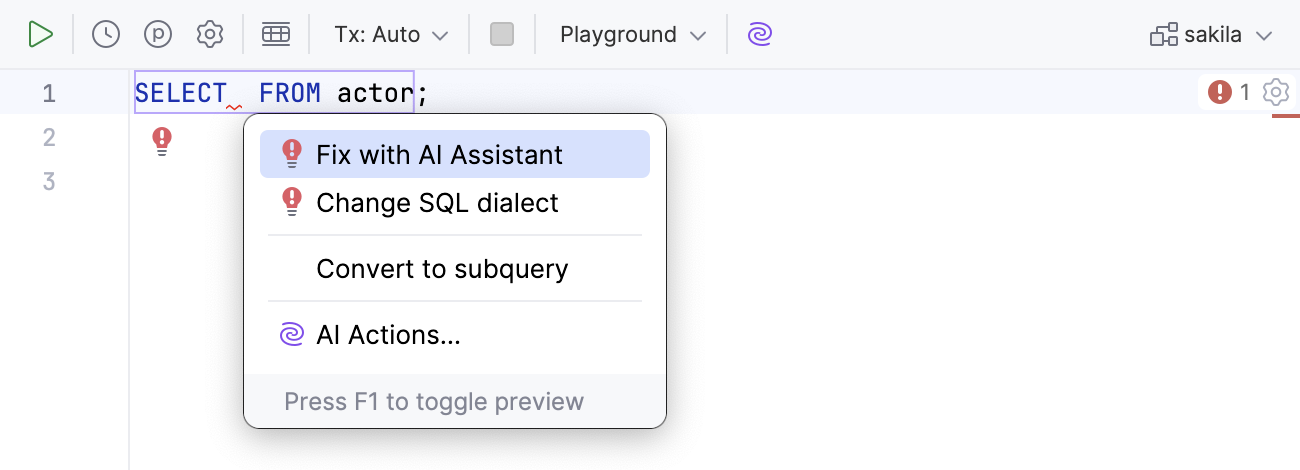Image resolution: width=1300 pixels, height=470 pixels.
Task: Open the toolbar settings gear icon
Action: [x=210, y=35]
